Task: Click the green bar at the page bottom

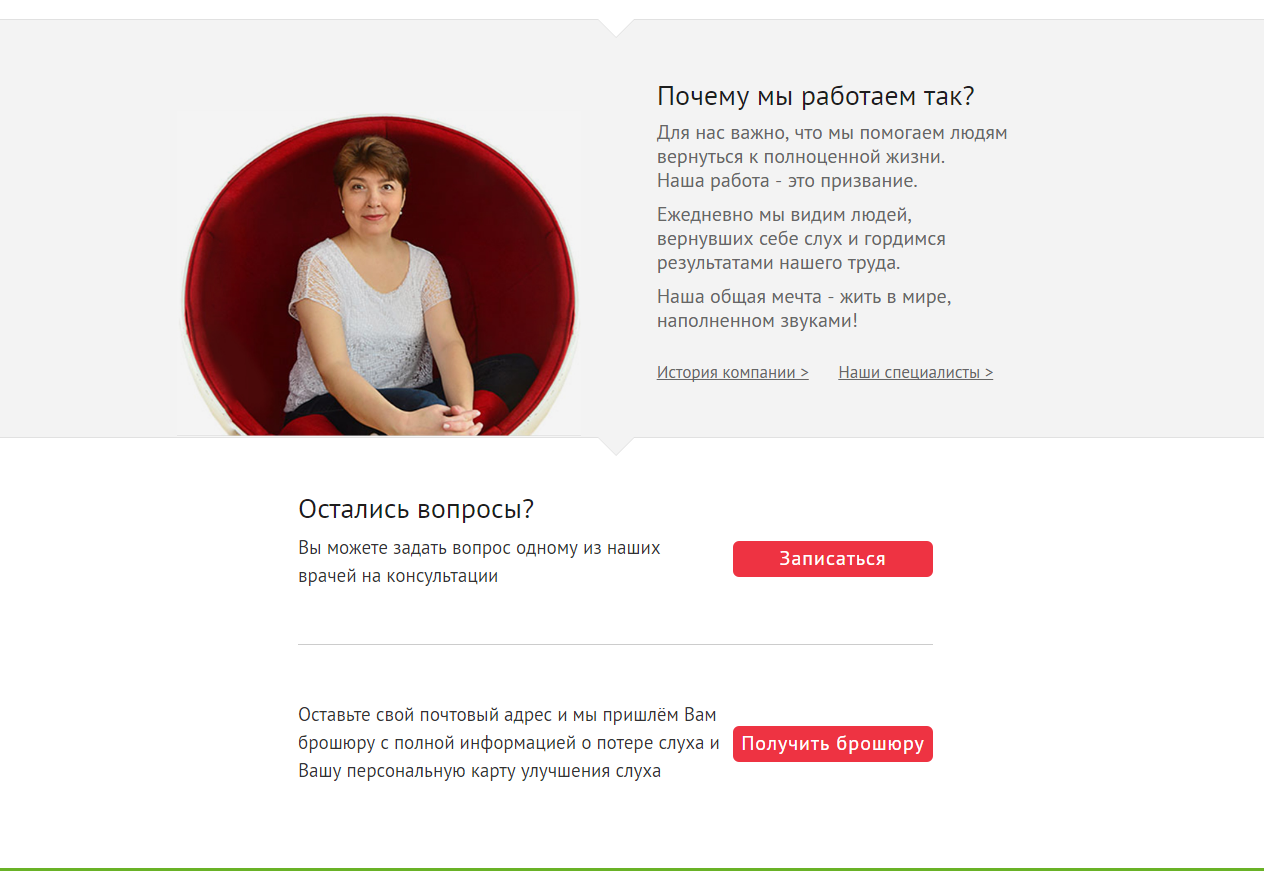Action: point(632,869)
